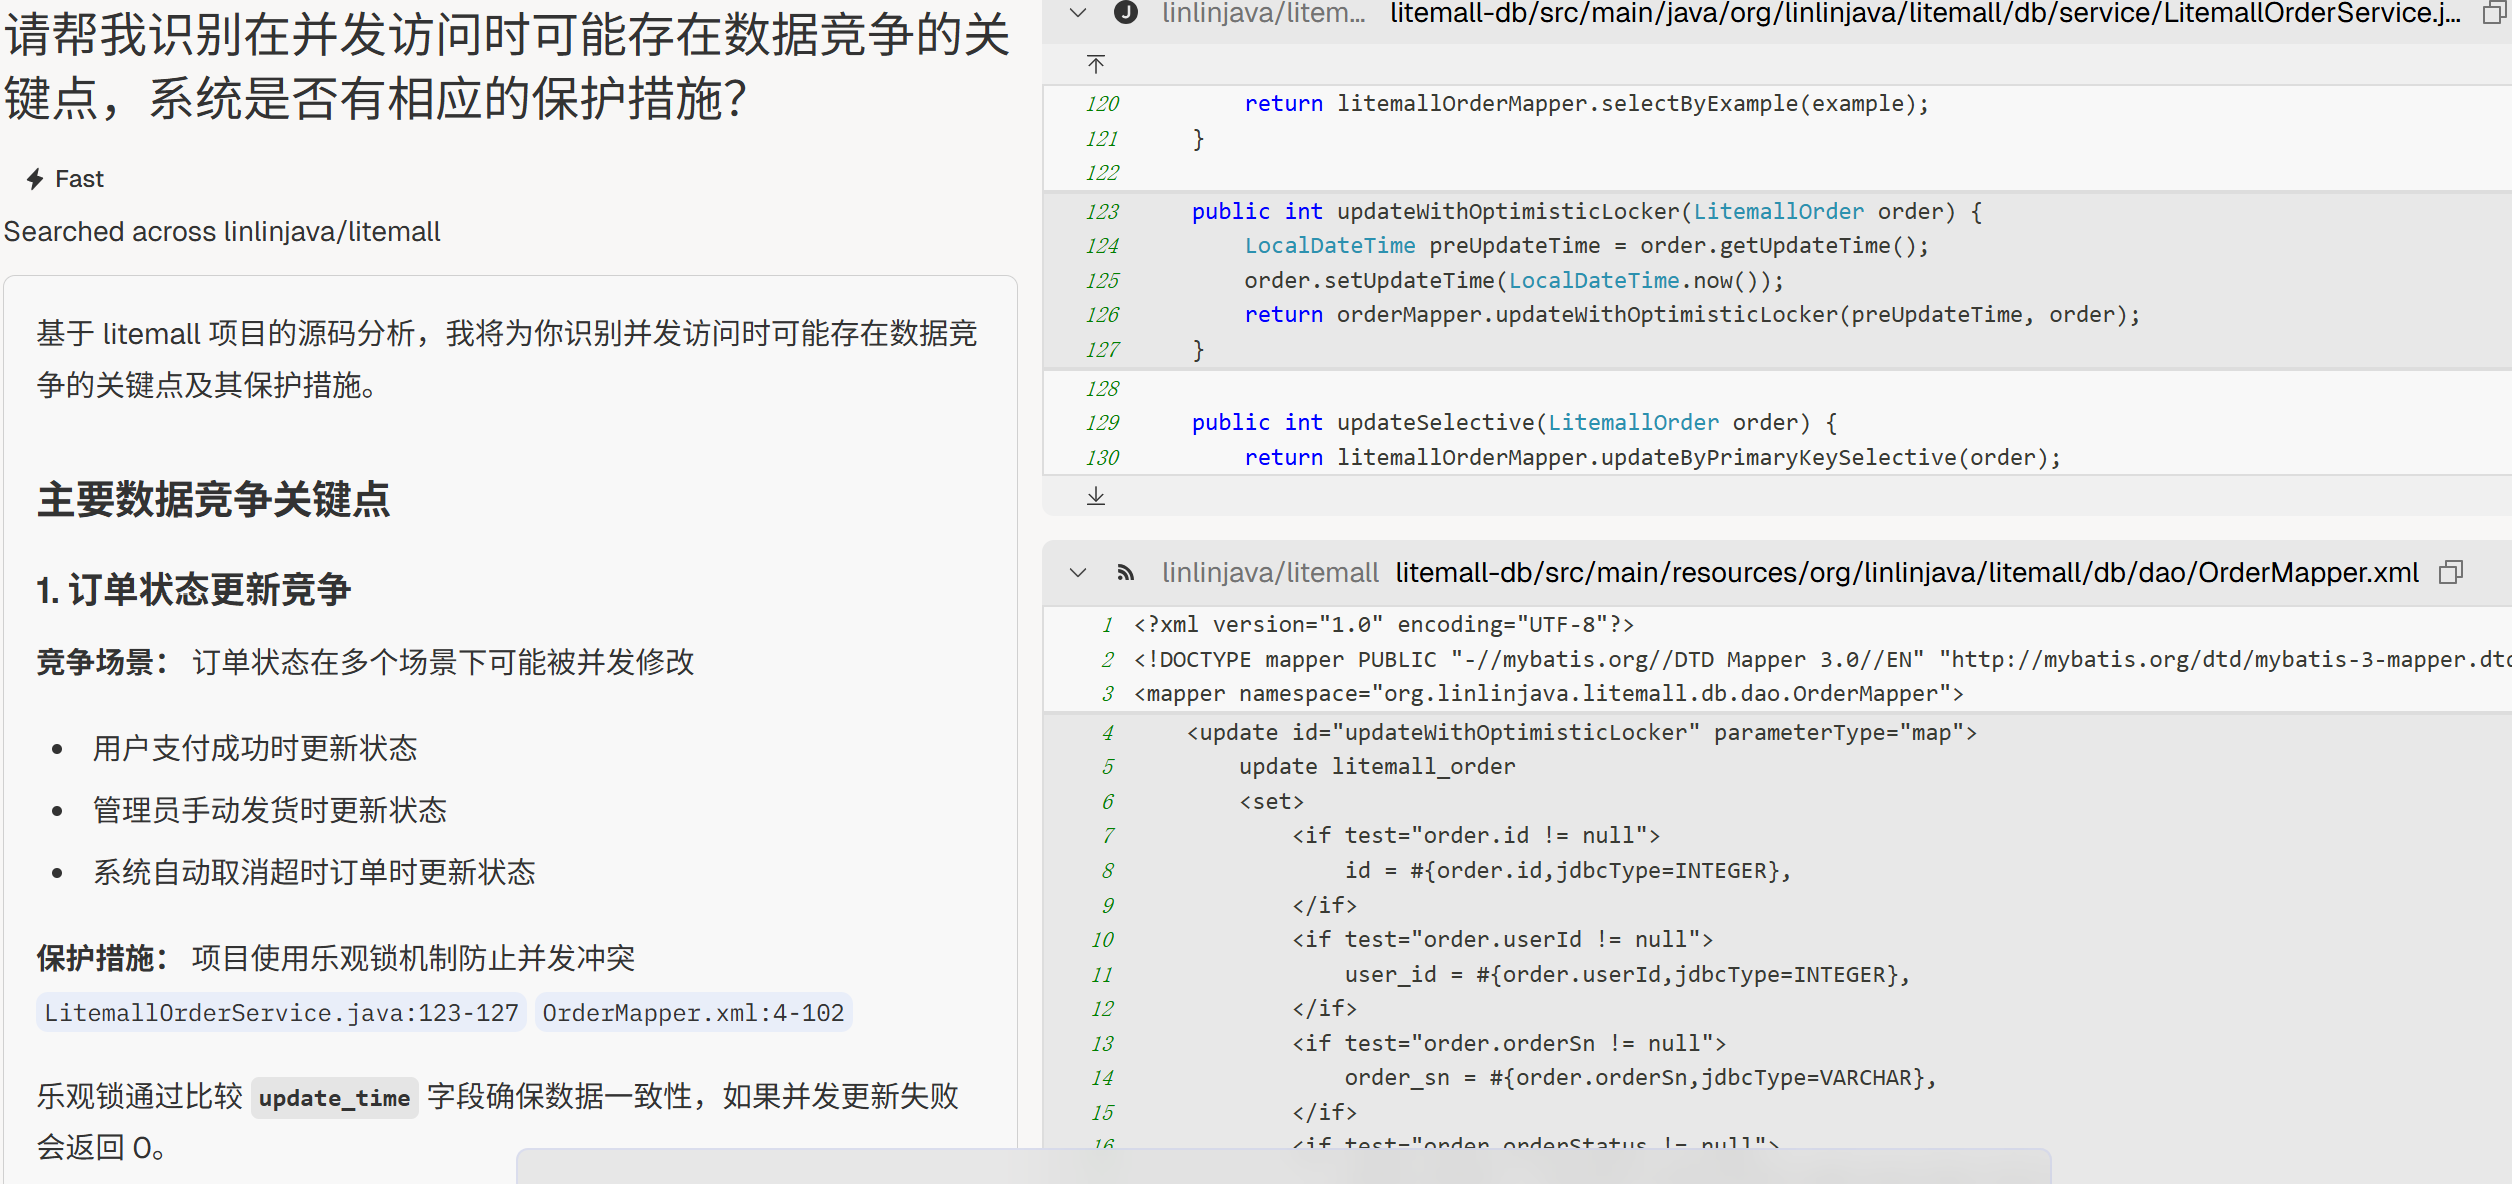Image resolution: width=2512 pixels, height=1184 pixels.
Task: Click line number 4 in OrderMapper.xml
Action: 1107,733
